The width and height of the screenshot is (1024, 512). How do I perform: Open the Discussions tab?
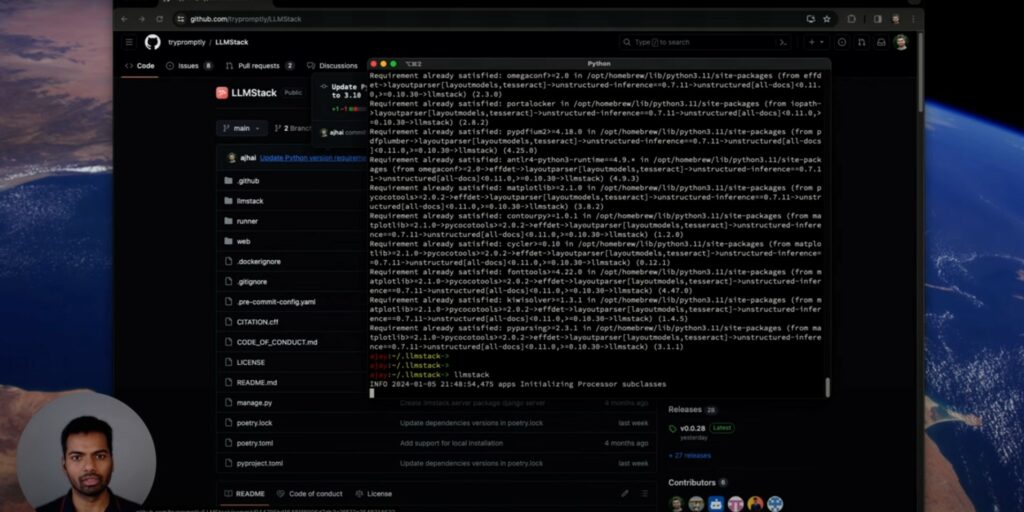332,66
